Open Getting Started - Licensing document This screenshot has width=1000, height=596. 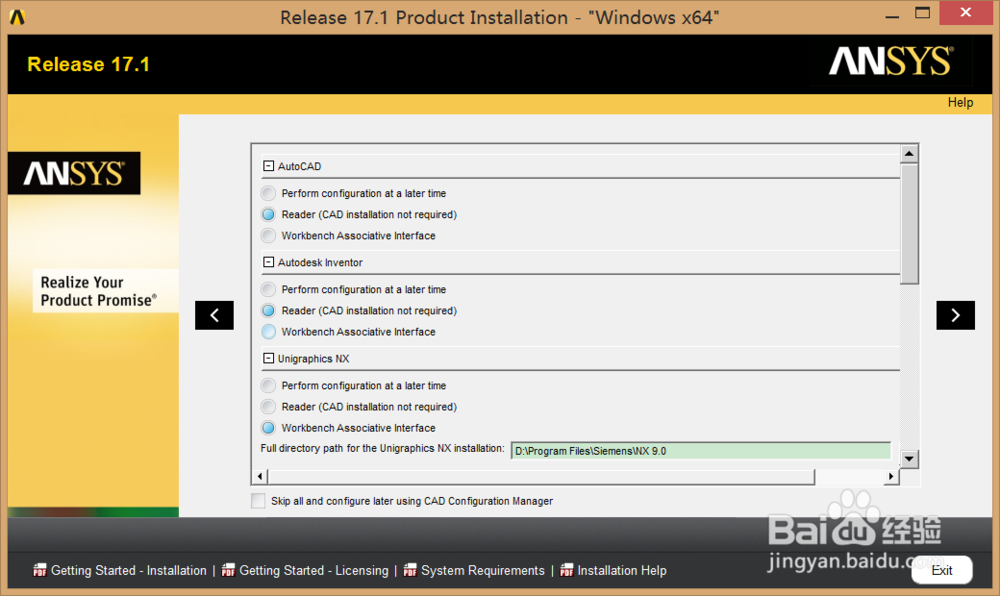(x=314, y=571)
